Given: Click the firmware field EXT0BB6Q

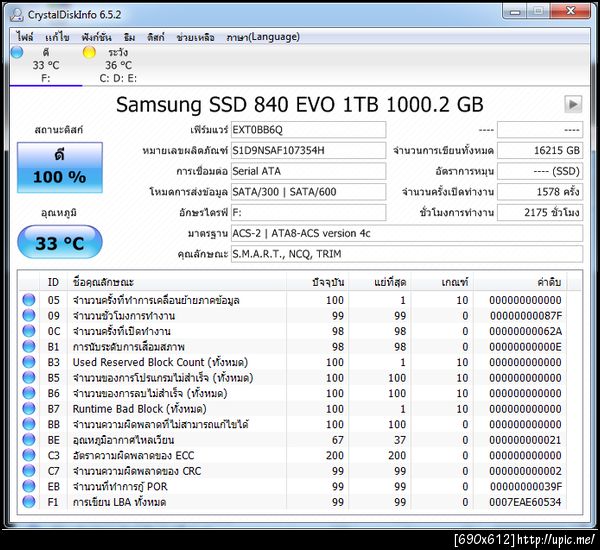Looking at the screenshot, I should (x=308, y=130).
